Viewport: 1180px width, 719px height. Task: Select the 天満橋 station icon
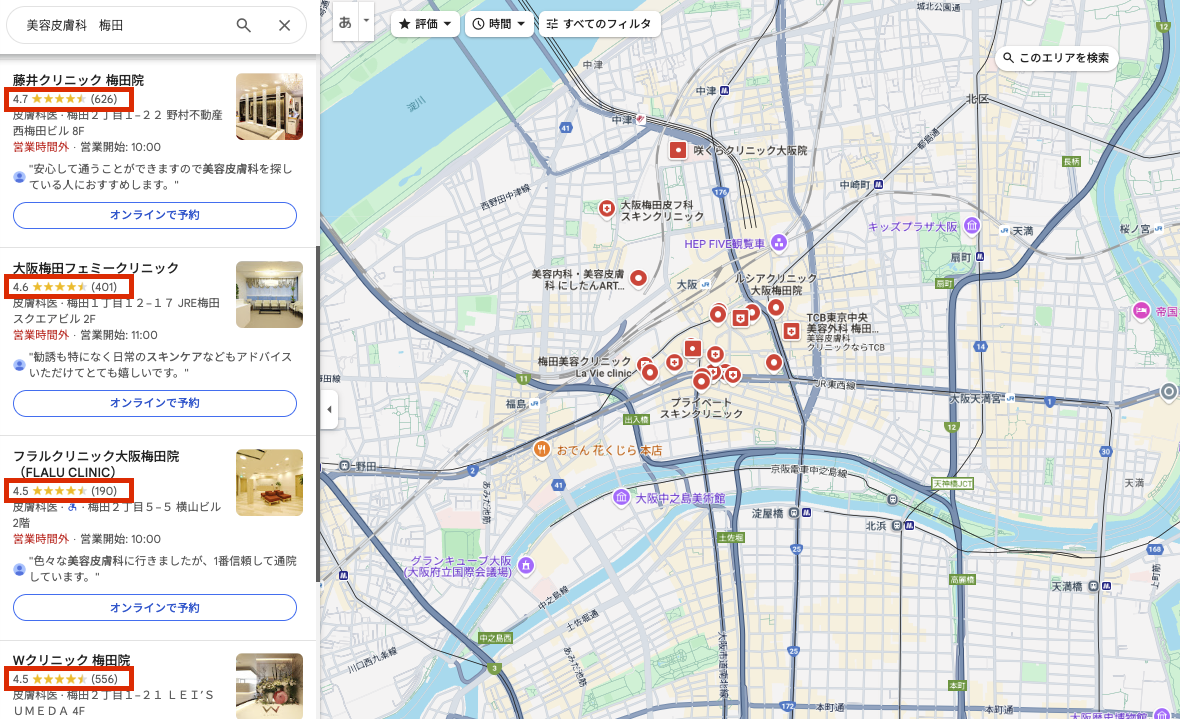[x=1092, y=586]
